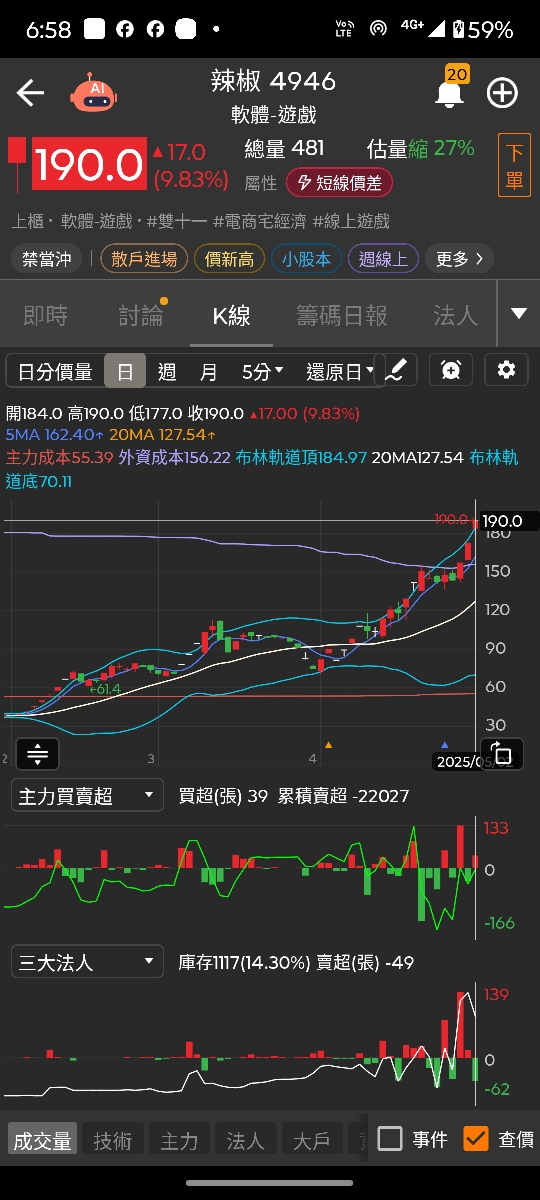The height and width of the screenshot is (1200, 540).
Task: Tap the 5MA 162.40 indicator label
Action: [x=55, y=435]
